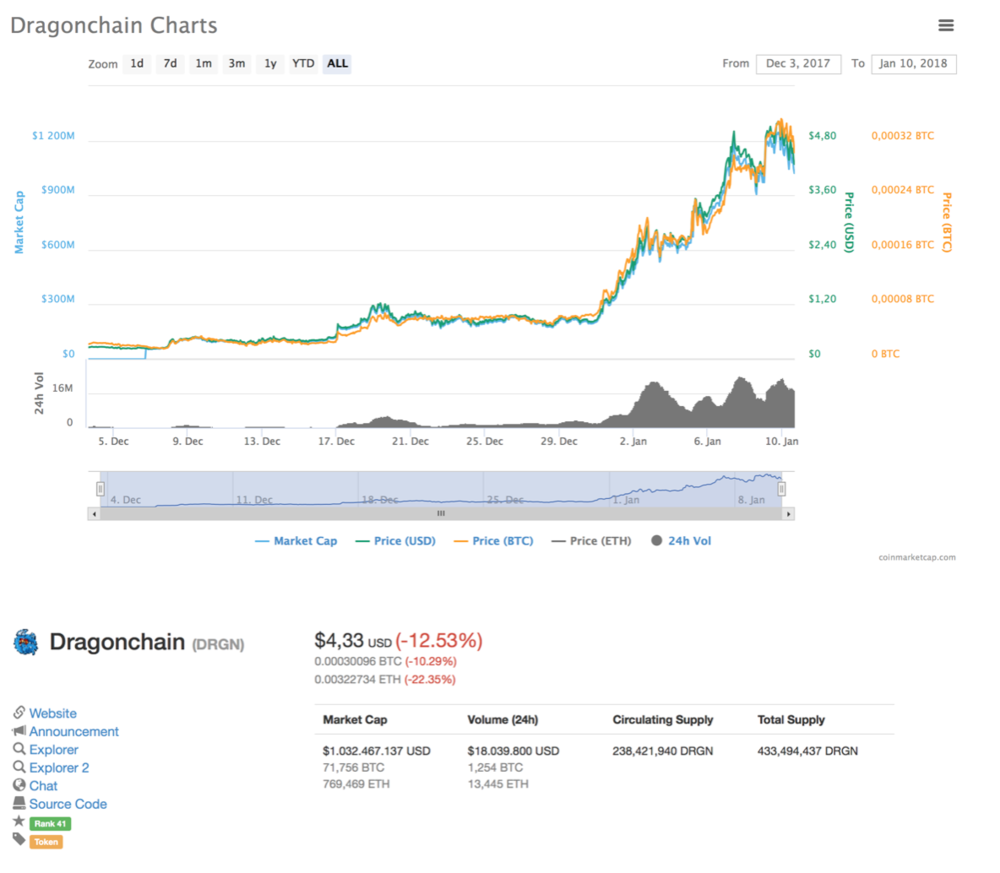Open the Chat link

[43, 786]
